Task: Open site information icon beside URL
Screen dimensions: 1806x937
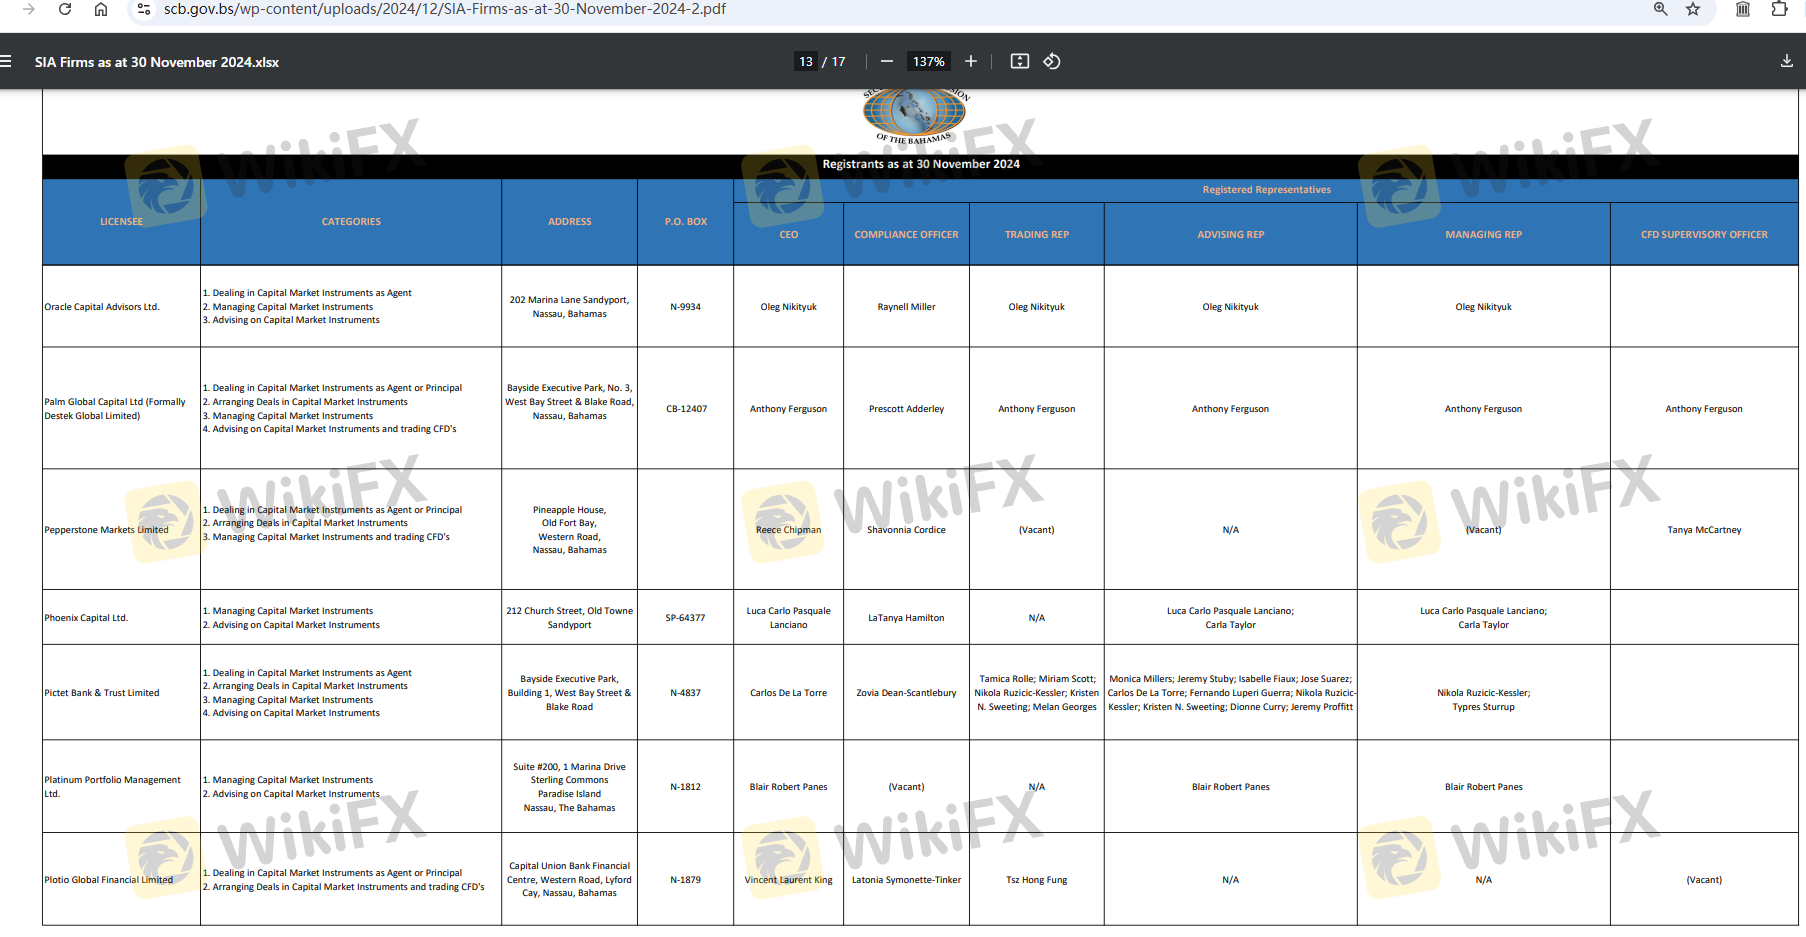Action: click(x=144, y=9)
